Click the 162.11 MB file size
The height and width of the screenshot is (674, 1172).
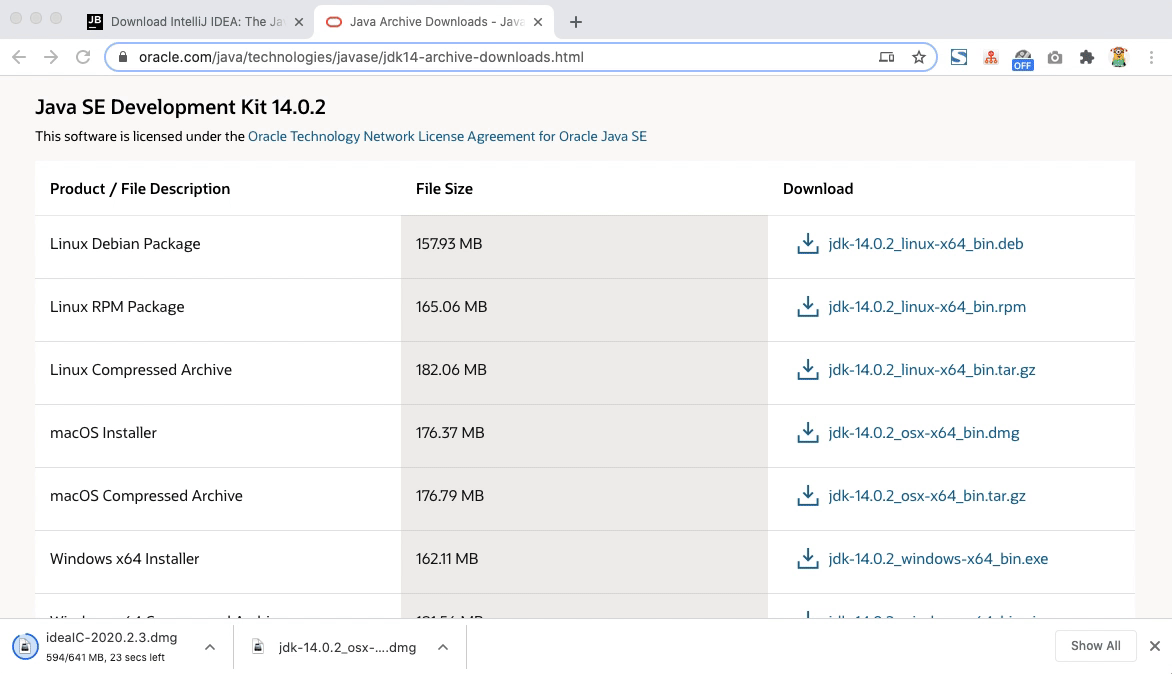point(447,558)
